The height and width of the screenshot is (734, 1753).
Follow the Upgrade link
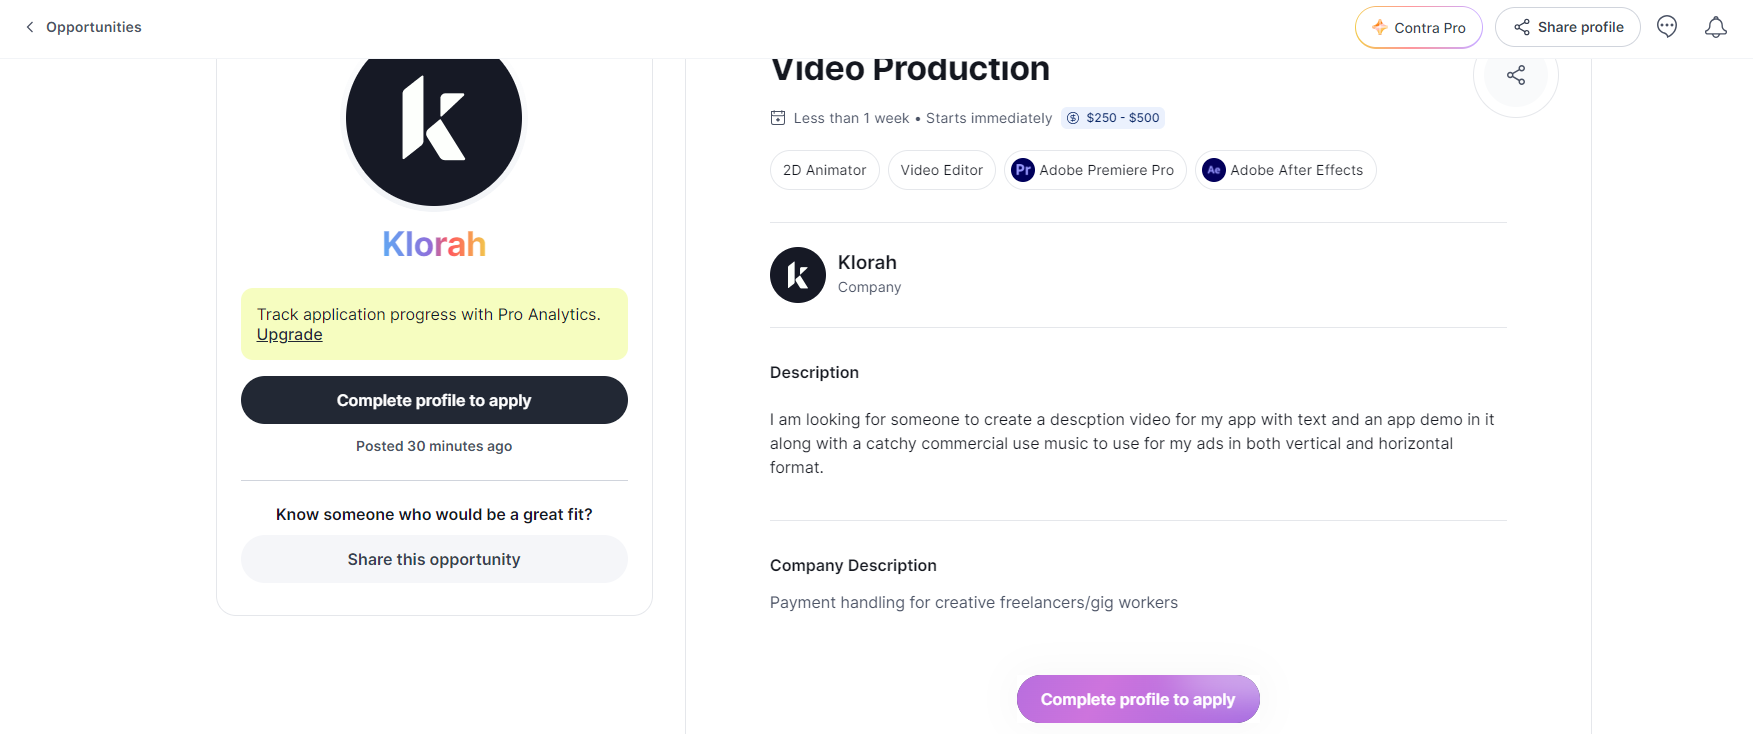click(x=289, y=335)
